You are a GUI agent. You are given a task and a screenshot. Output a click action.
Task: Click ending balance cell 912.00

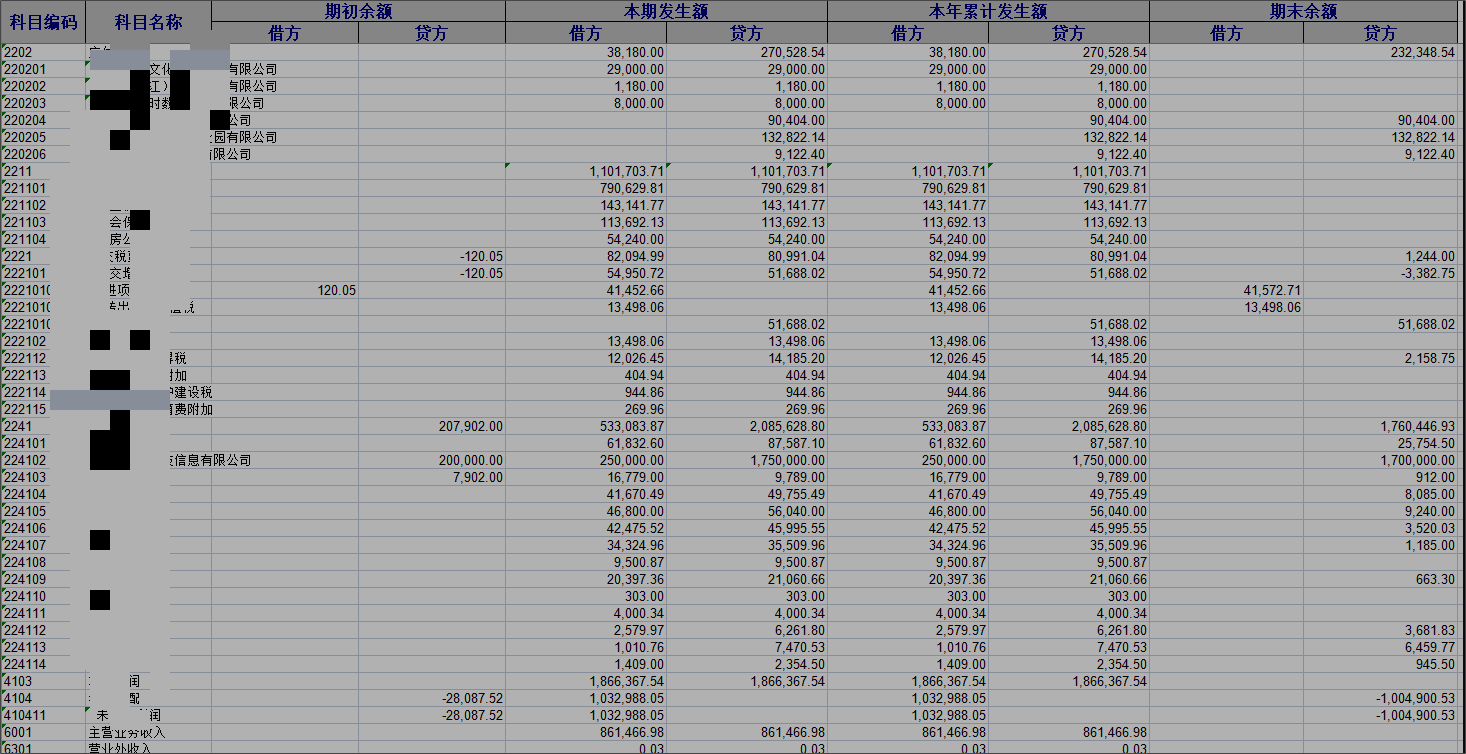tap(1381, 477)
